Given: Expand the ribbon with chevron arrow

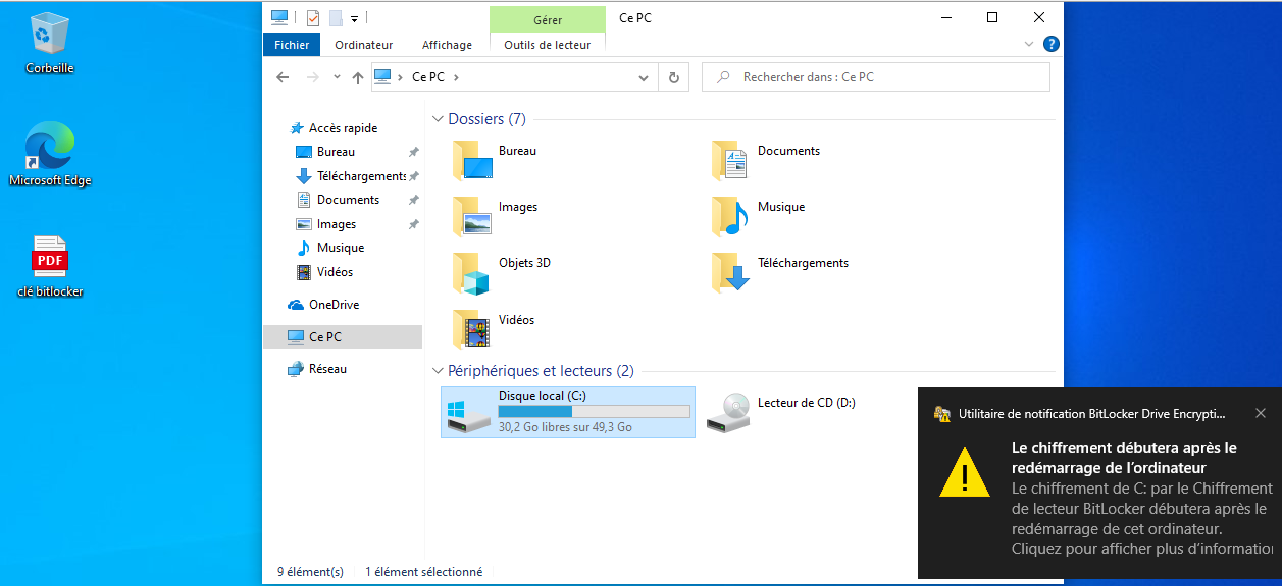Looking at the screenshot, I should point(1030,45).
